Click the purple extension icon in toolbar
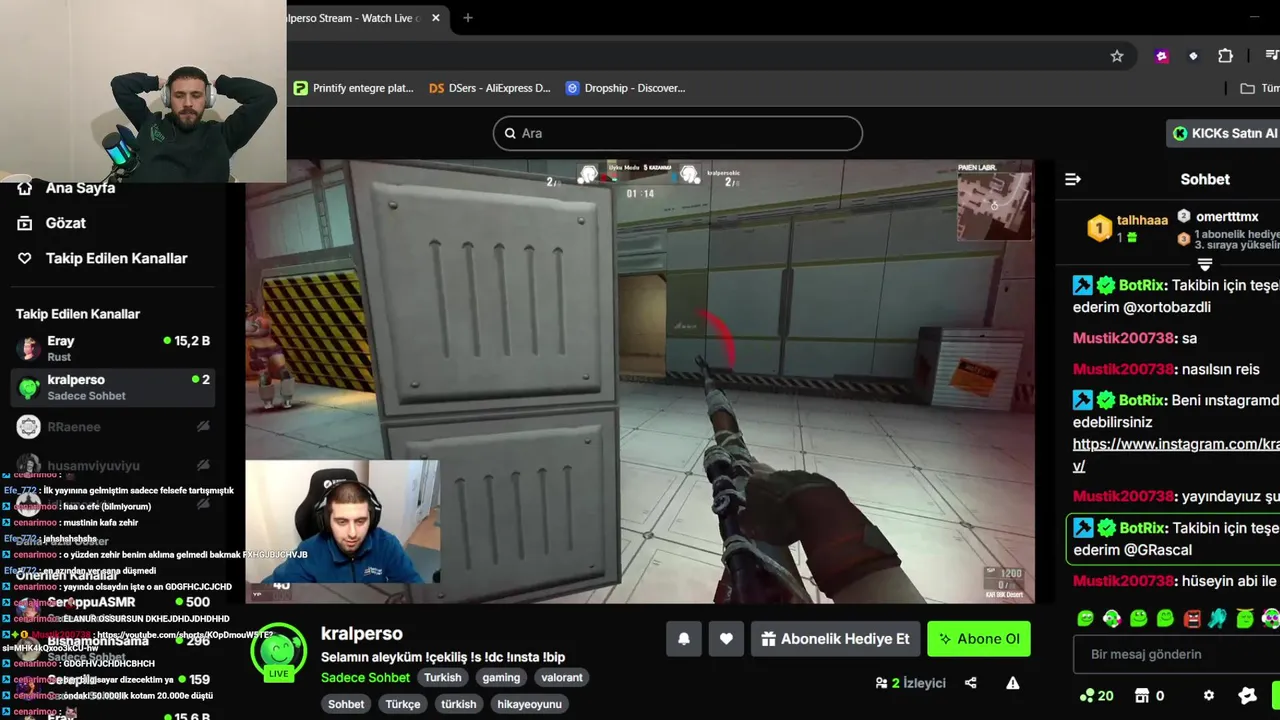The height and width of the screenshot is (720, 1280). click(x=1161, y=56)
